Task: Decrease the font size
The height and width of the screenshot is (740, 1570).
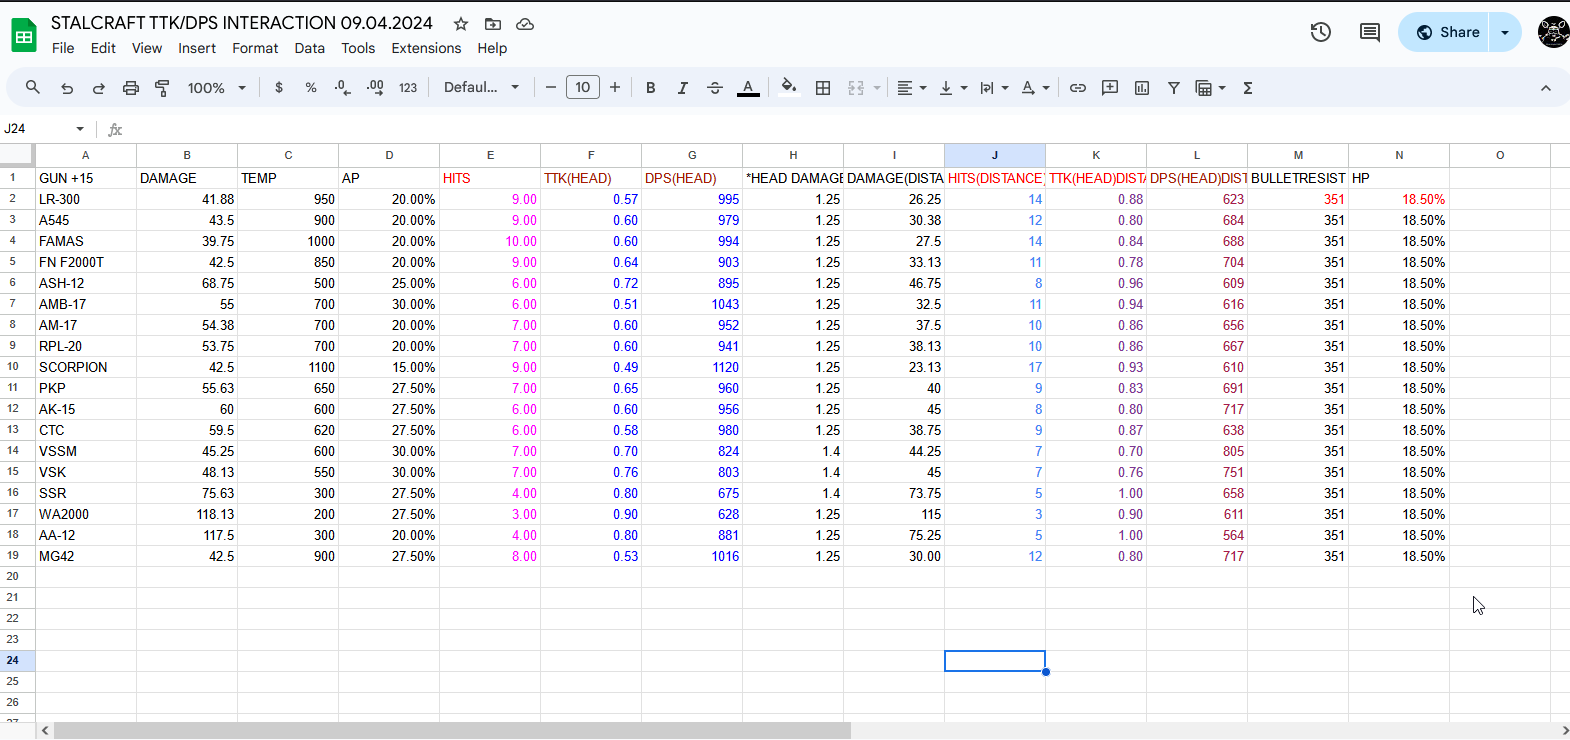Action: [x=551, y=88]
